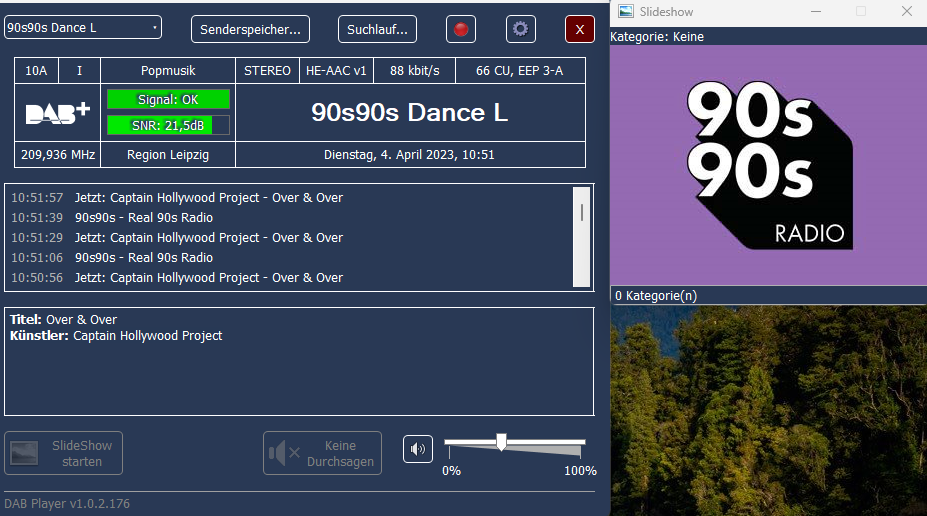Open the 90s90s Dance L station dropdown

click(x=82, y=28)
